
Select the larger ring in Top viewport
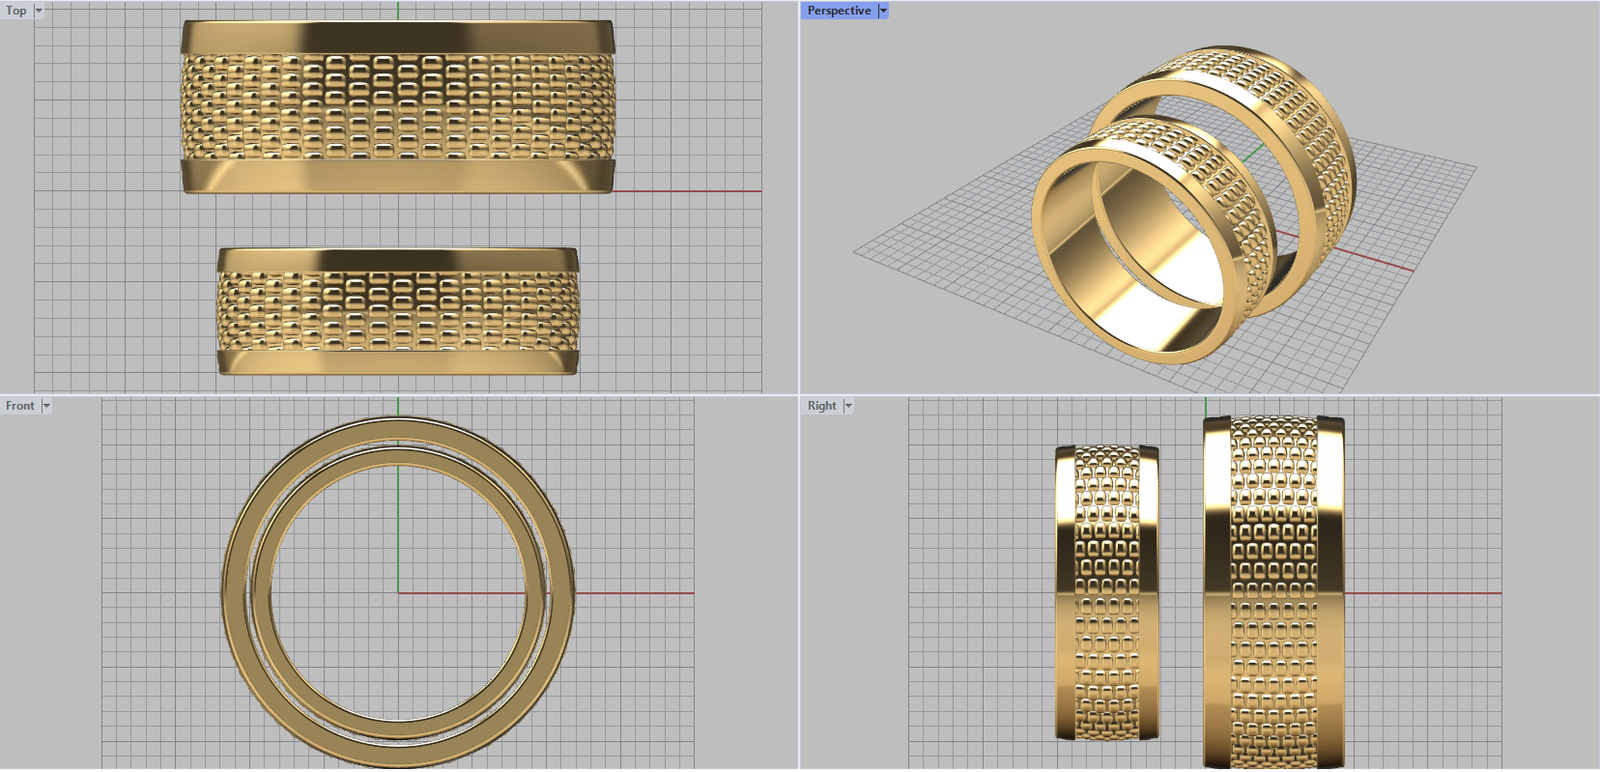coord(397,107)
